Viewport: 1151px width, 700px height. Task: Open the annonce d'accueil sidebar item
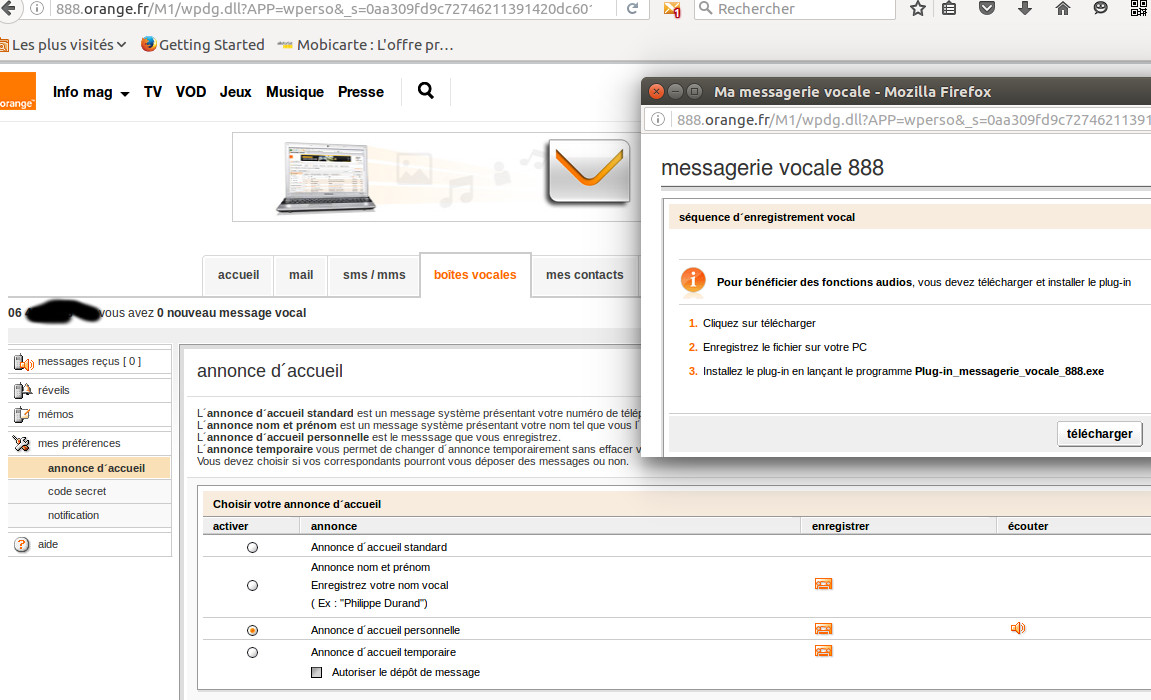click(90, 468)
